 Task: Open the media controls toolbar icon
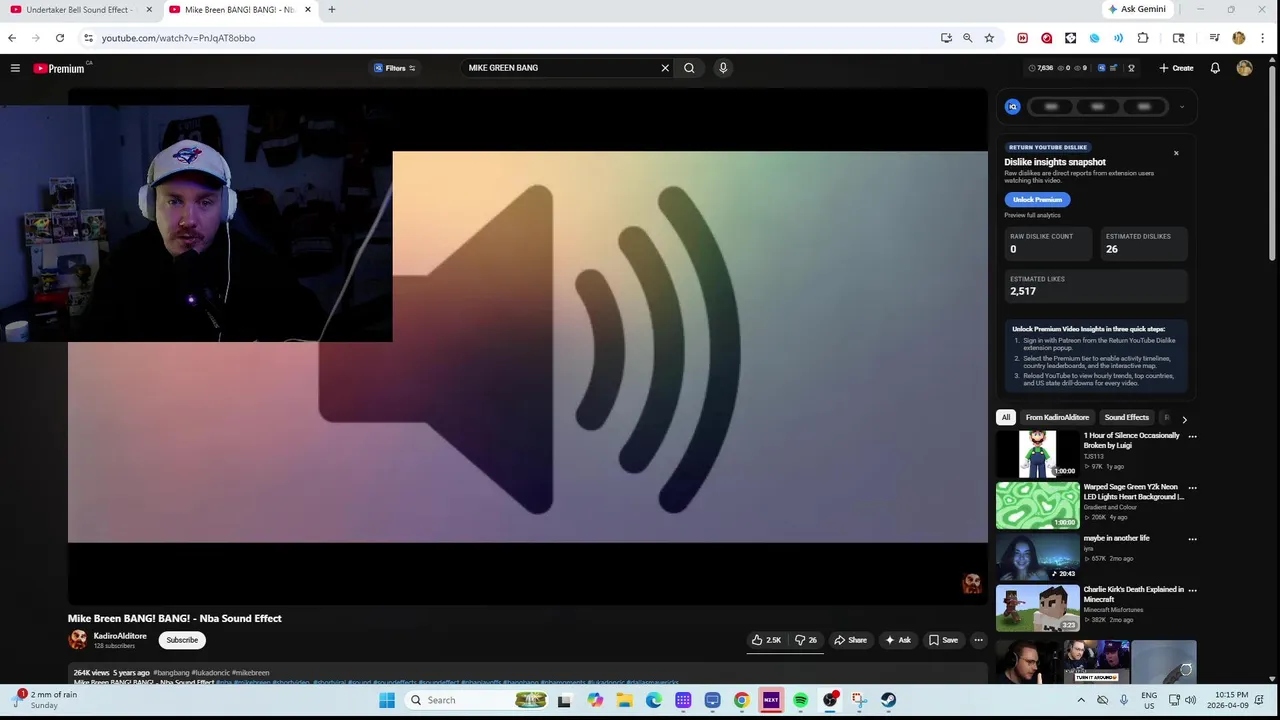[x=1214, y=38]
